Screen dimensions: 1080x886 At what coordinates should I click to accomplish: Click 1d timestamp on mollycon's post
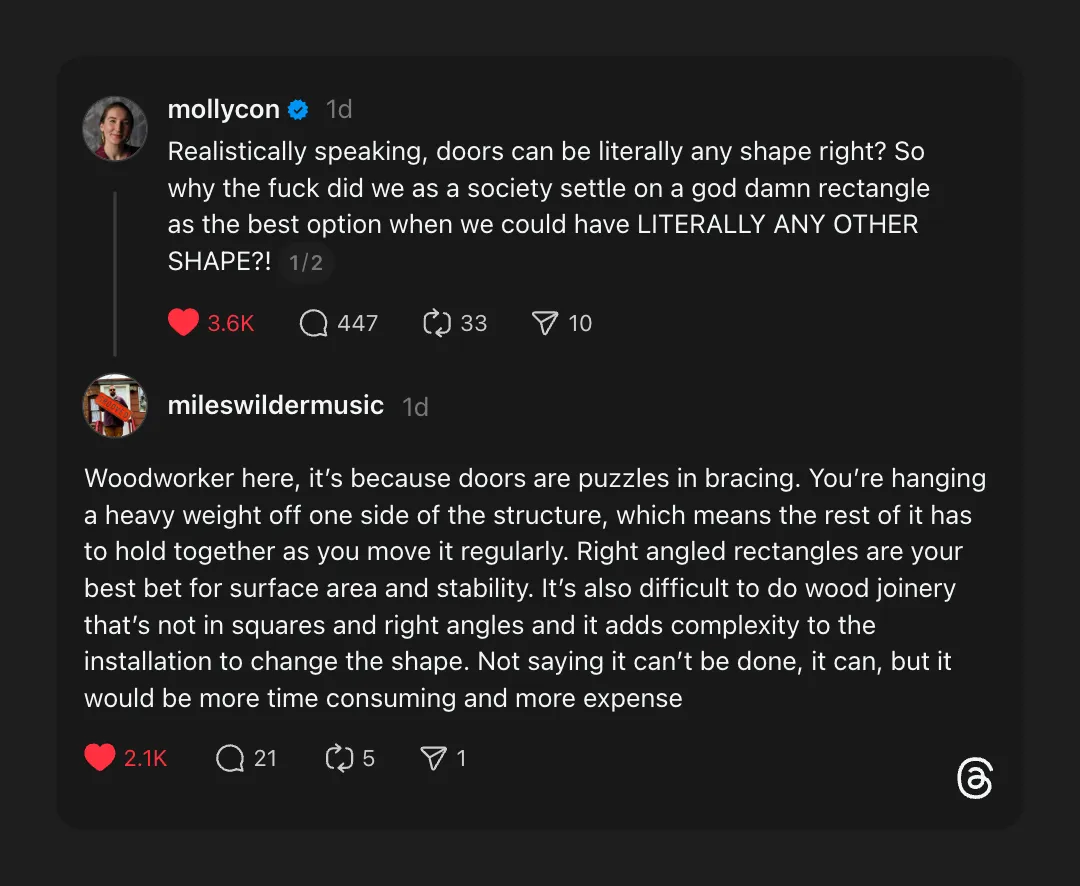(339, 109)
